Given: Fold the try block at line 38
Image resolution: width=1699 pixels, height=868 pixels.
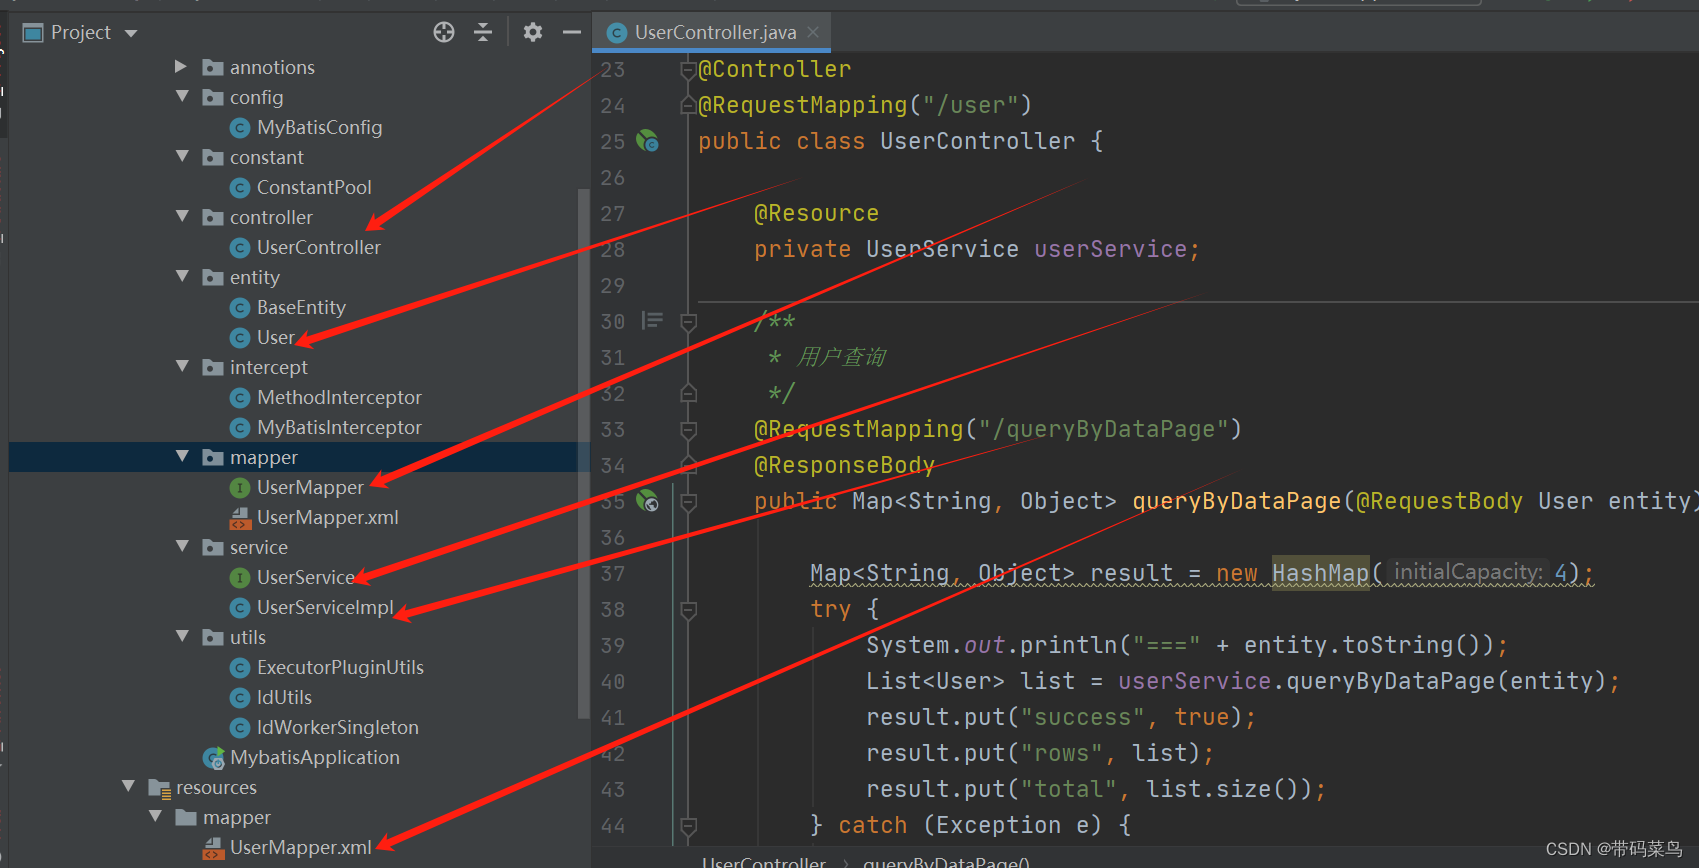Looking at the screenshot, I should (x=688, y=610).
